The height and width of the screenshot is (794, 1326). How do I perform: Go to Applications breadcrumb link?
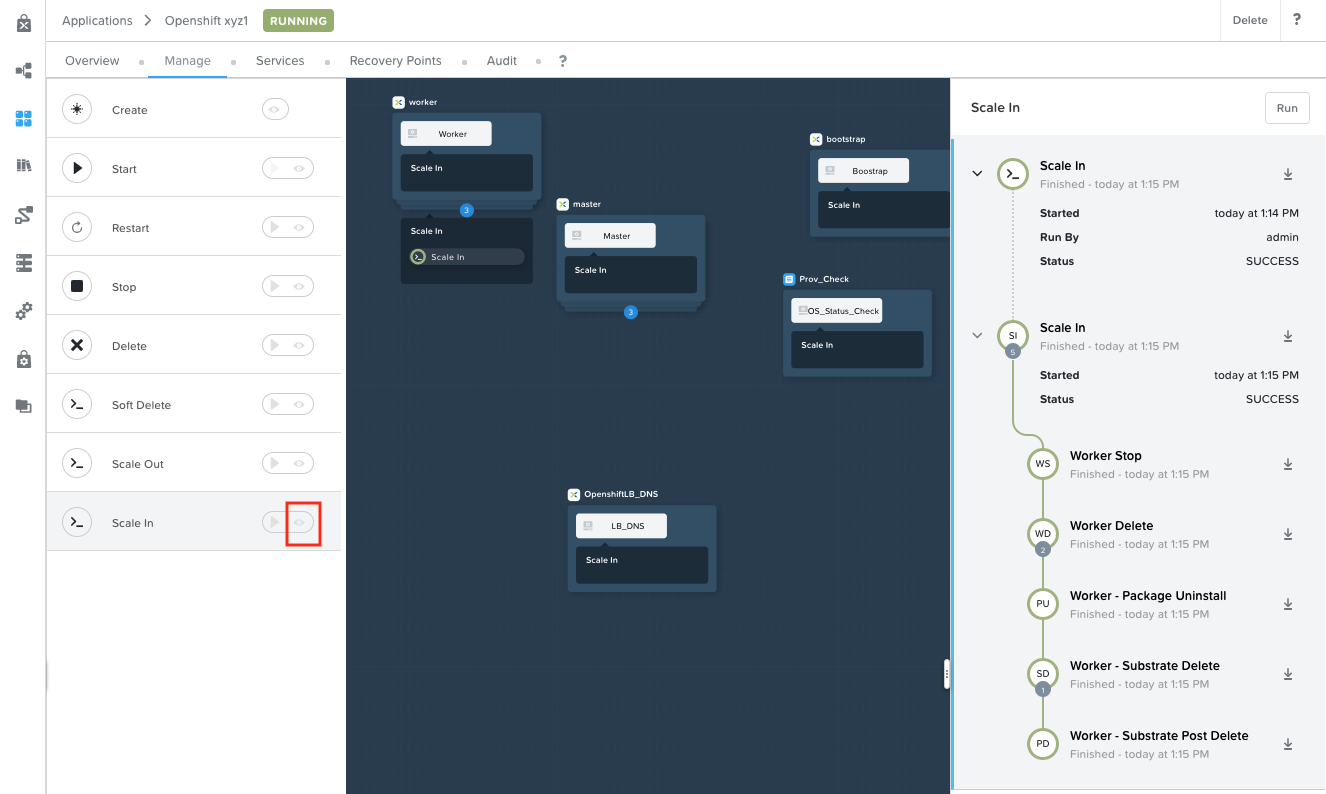(97, 20)
